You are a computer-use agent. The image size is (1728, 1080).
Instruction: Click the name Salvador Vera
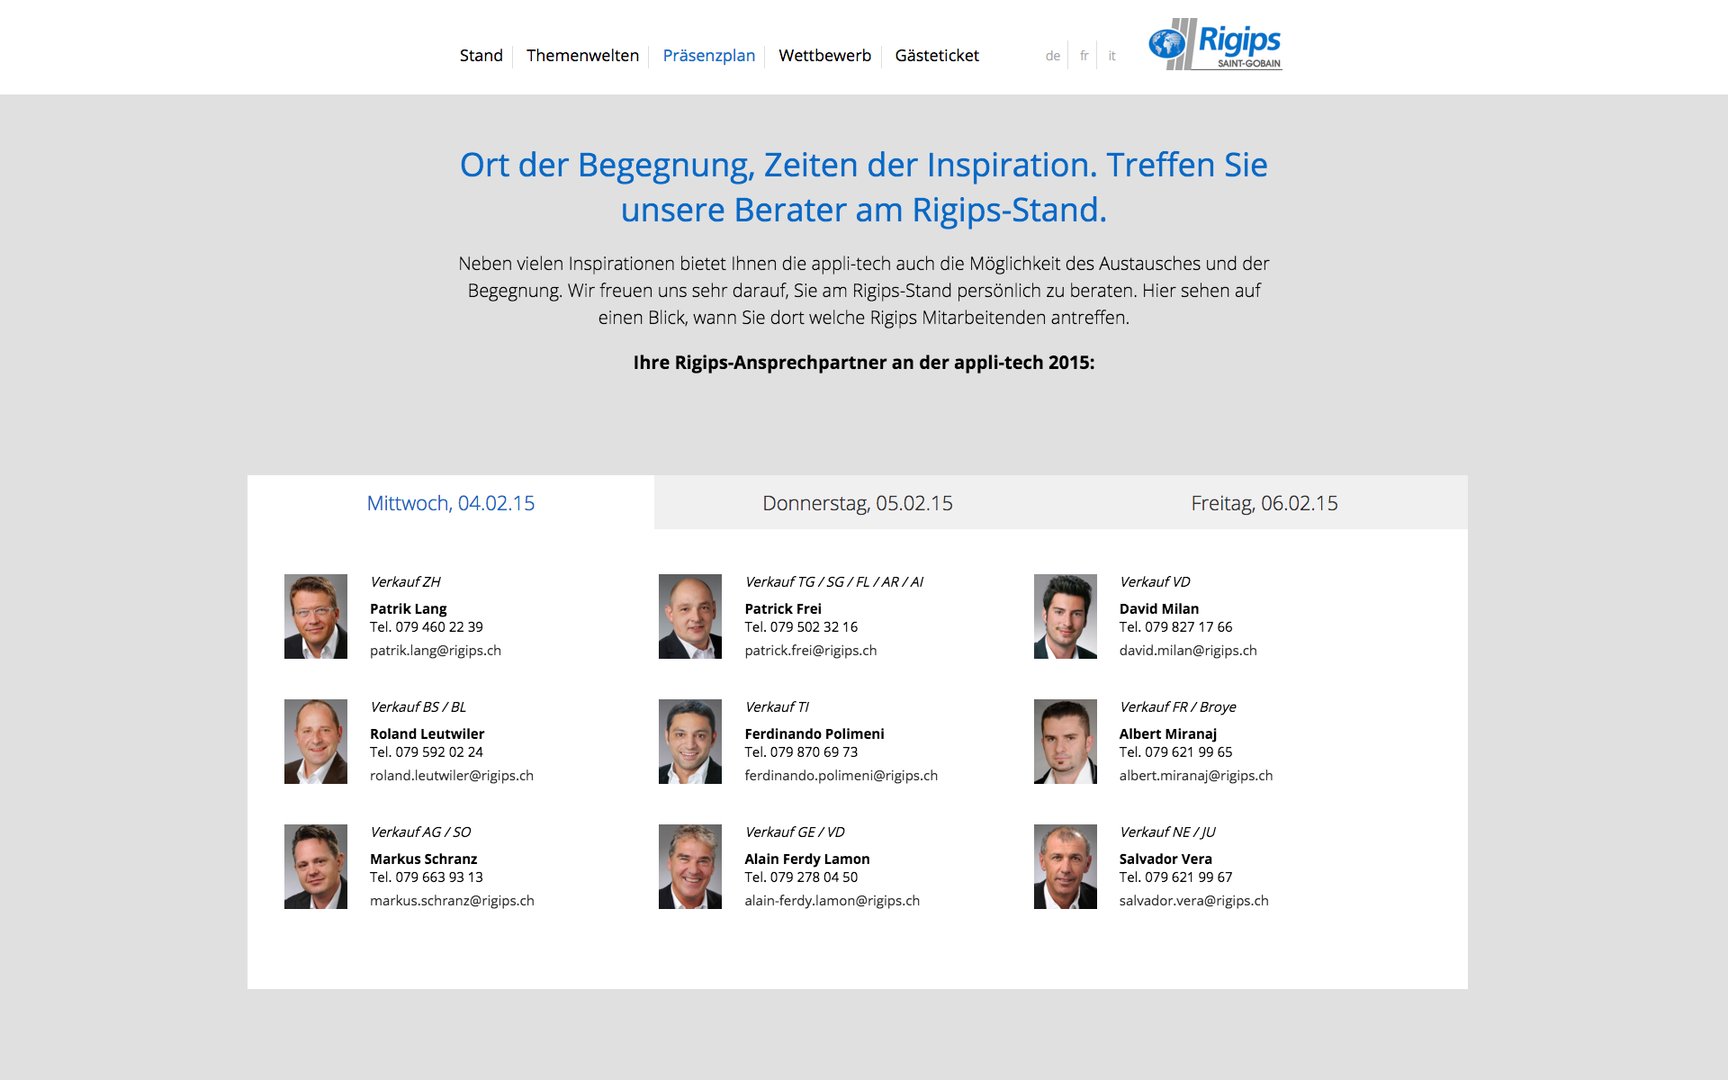(1166, 859)
